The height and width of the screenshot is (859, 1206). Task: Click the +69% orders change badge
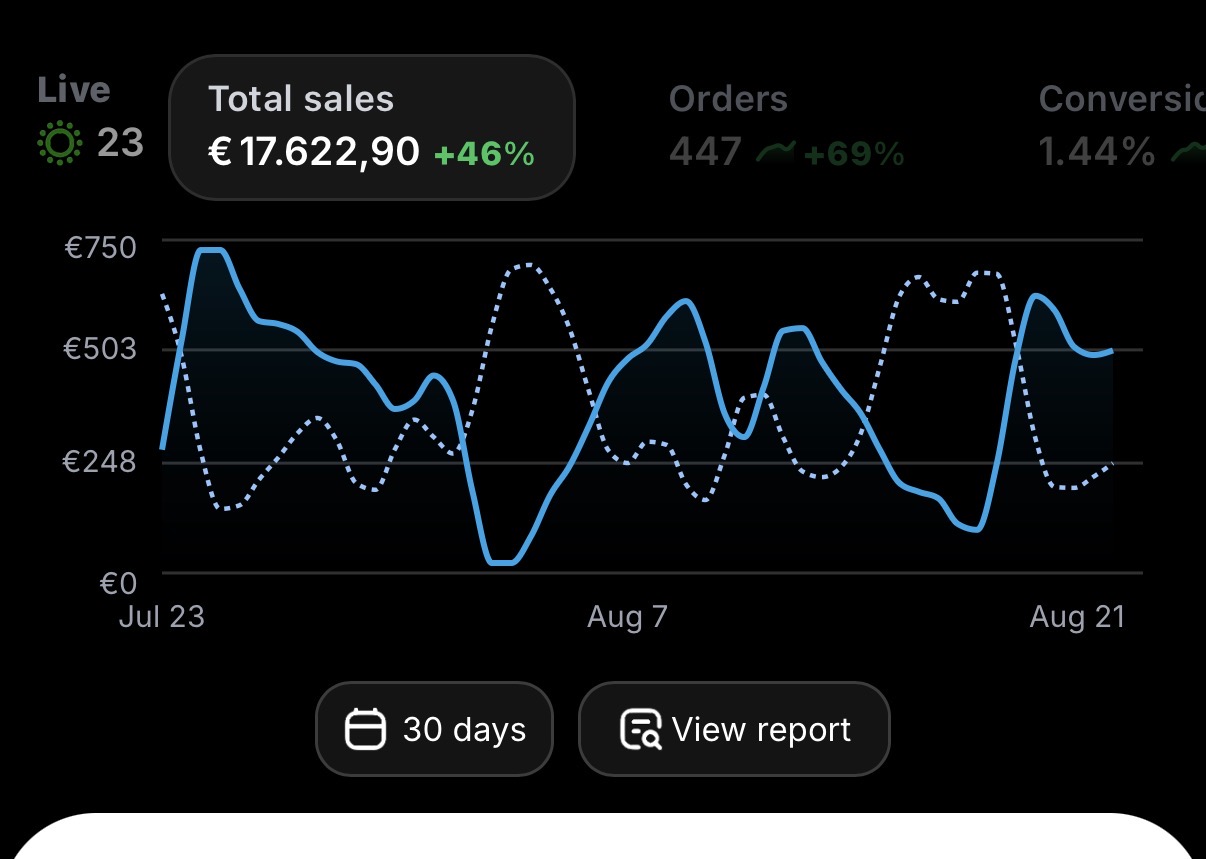(x=854, y=154)
